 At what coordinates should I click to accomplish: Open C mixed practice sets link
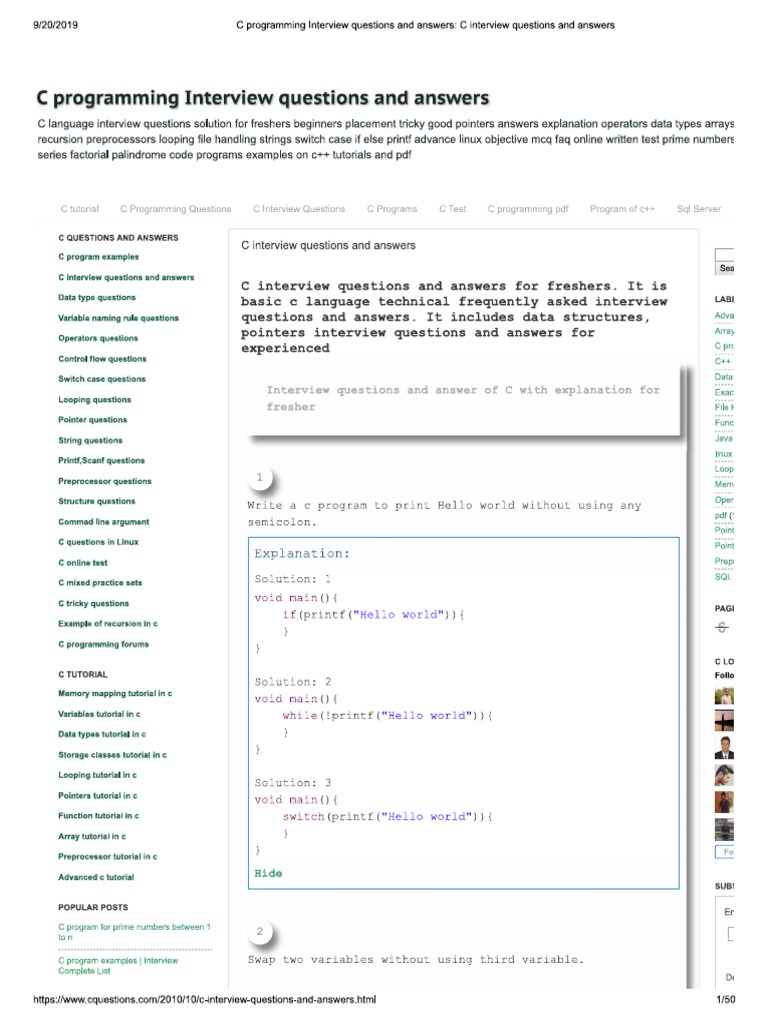tap(100, 583)
